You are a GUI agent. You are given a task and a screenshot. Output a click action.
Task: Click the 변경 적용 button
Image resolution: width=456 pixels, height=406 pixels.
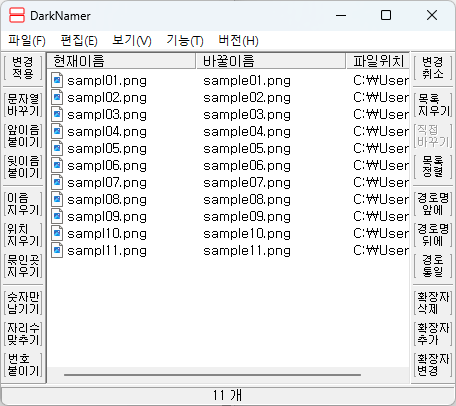coord(23,67)
